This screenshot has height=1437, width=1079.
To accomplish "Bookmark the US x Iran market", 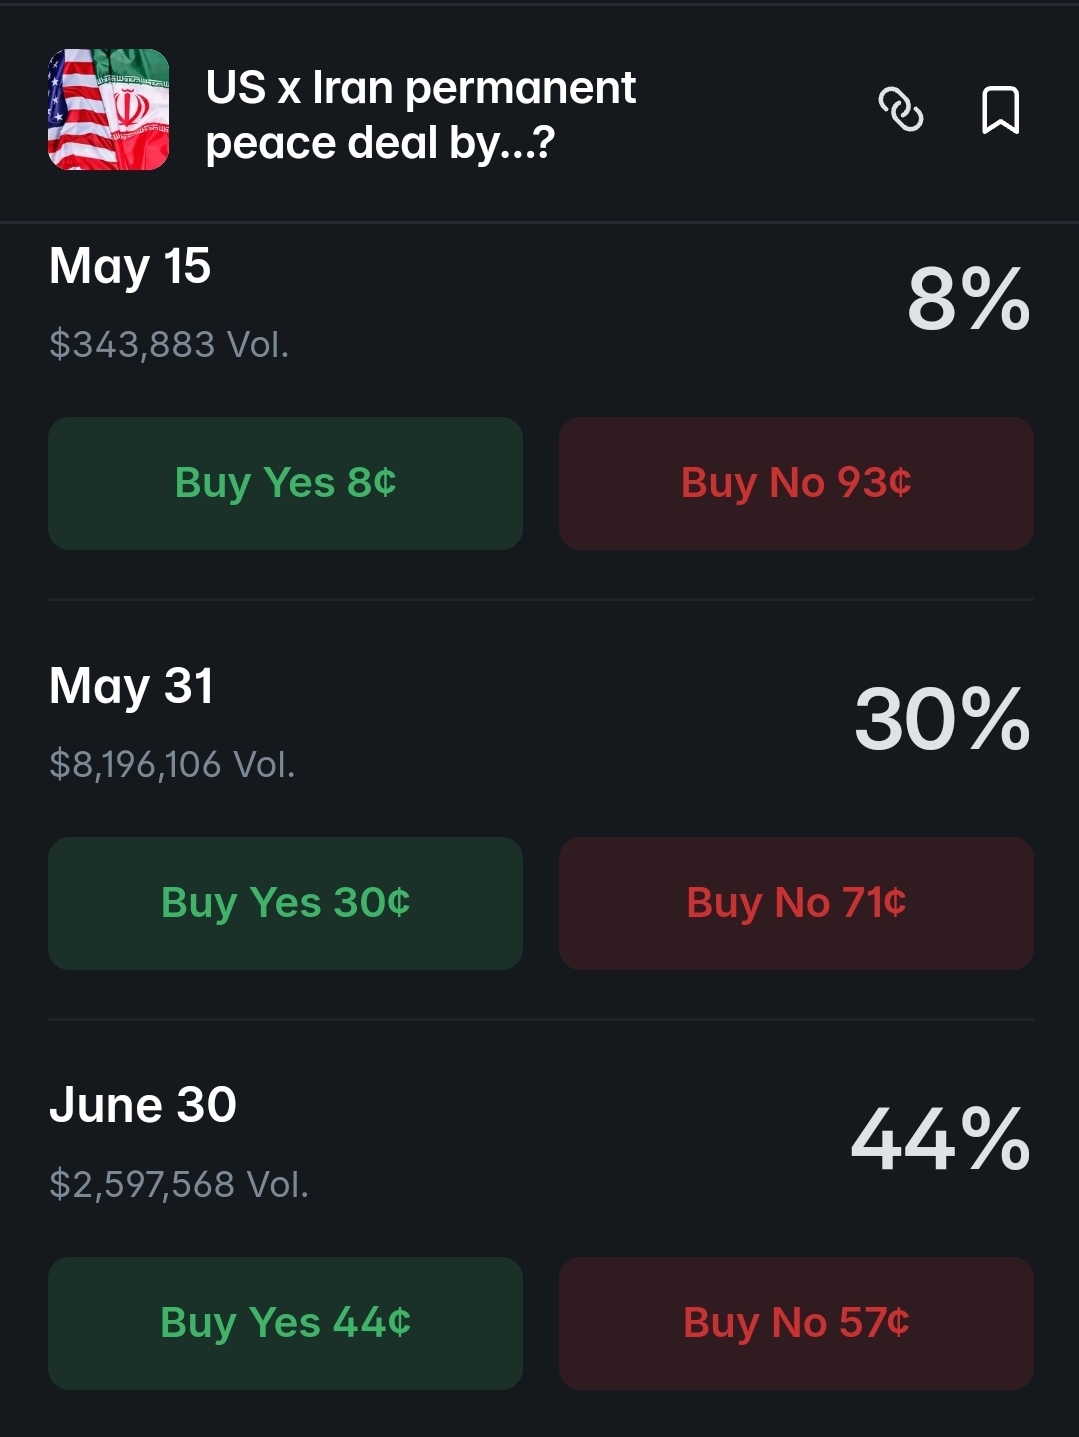I will point(1000,109).
